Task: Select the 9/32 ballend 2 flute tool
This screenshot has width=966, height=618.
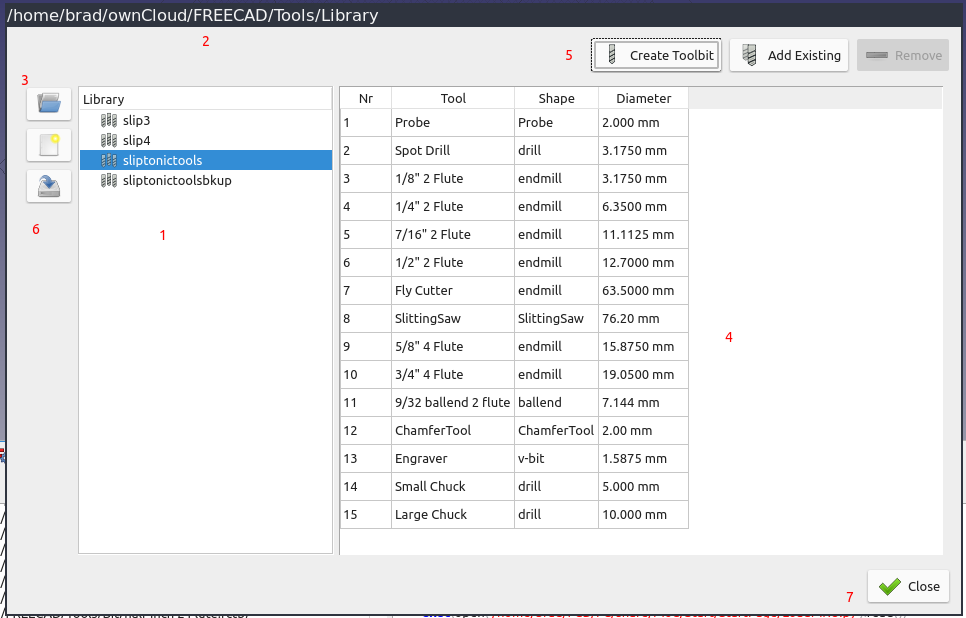Action: (x=453, y=403)
